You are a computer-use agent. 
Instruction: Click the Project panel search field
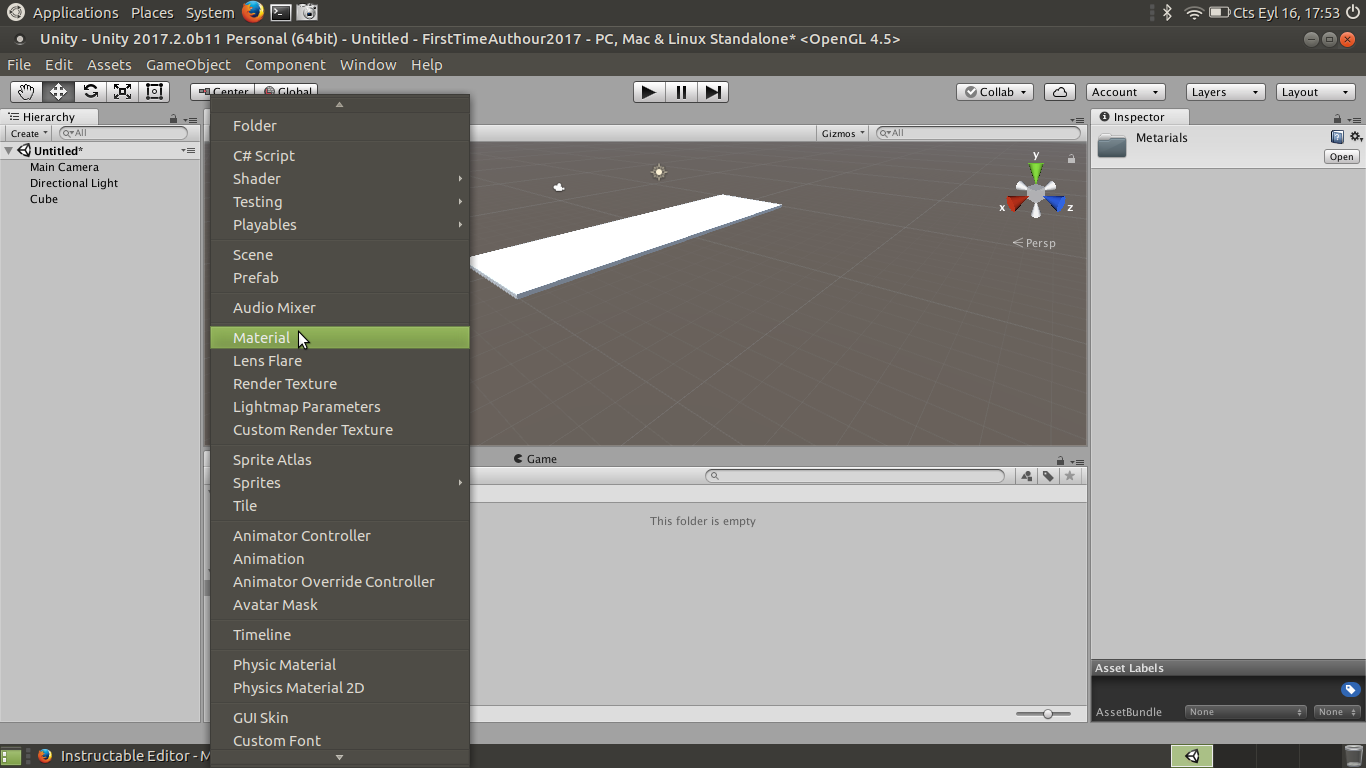pyautogui.click(x=855, y=476)
